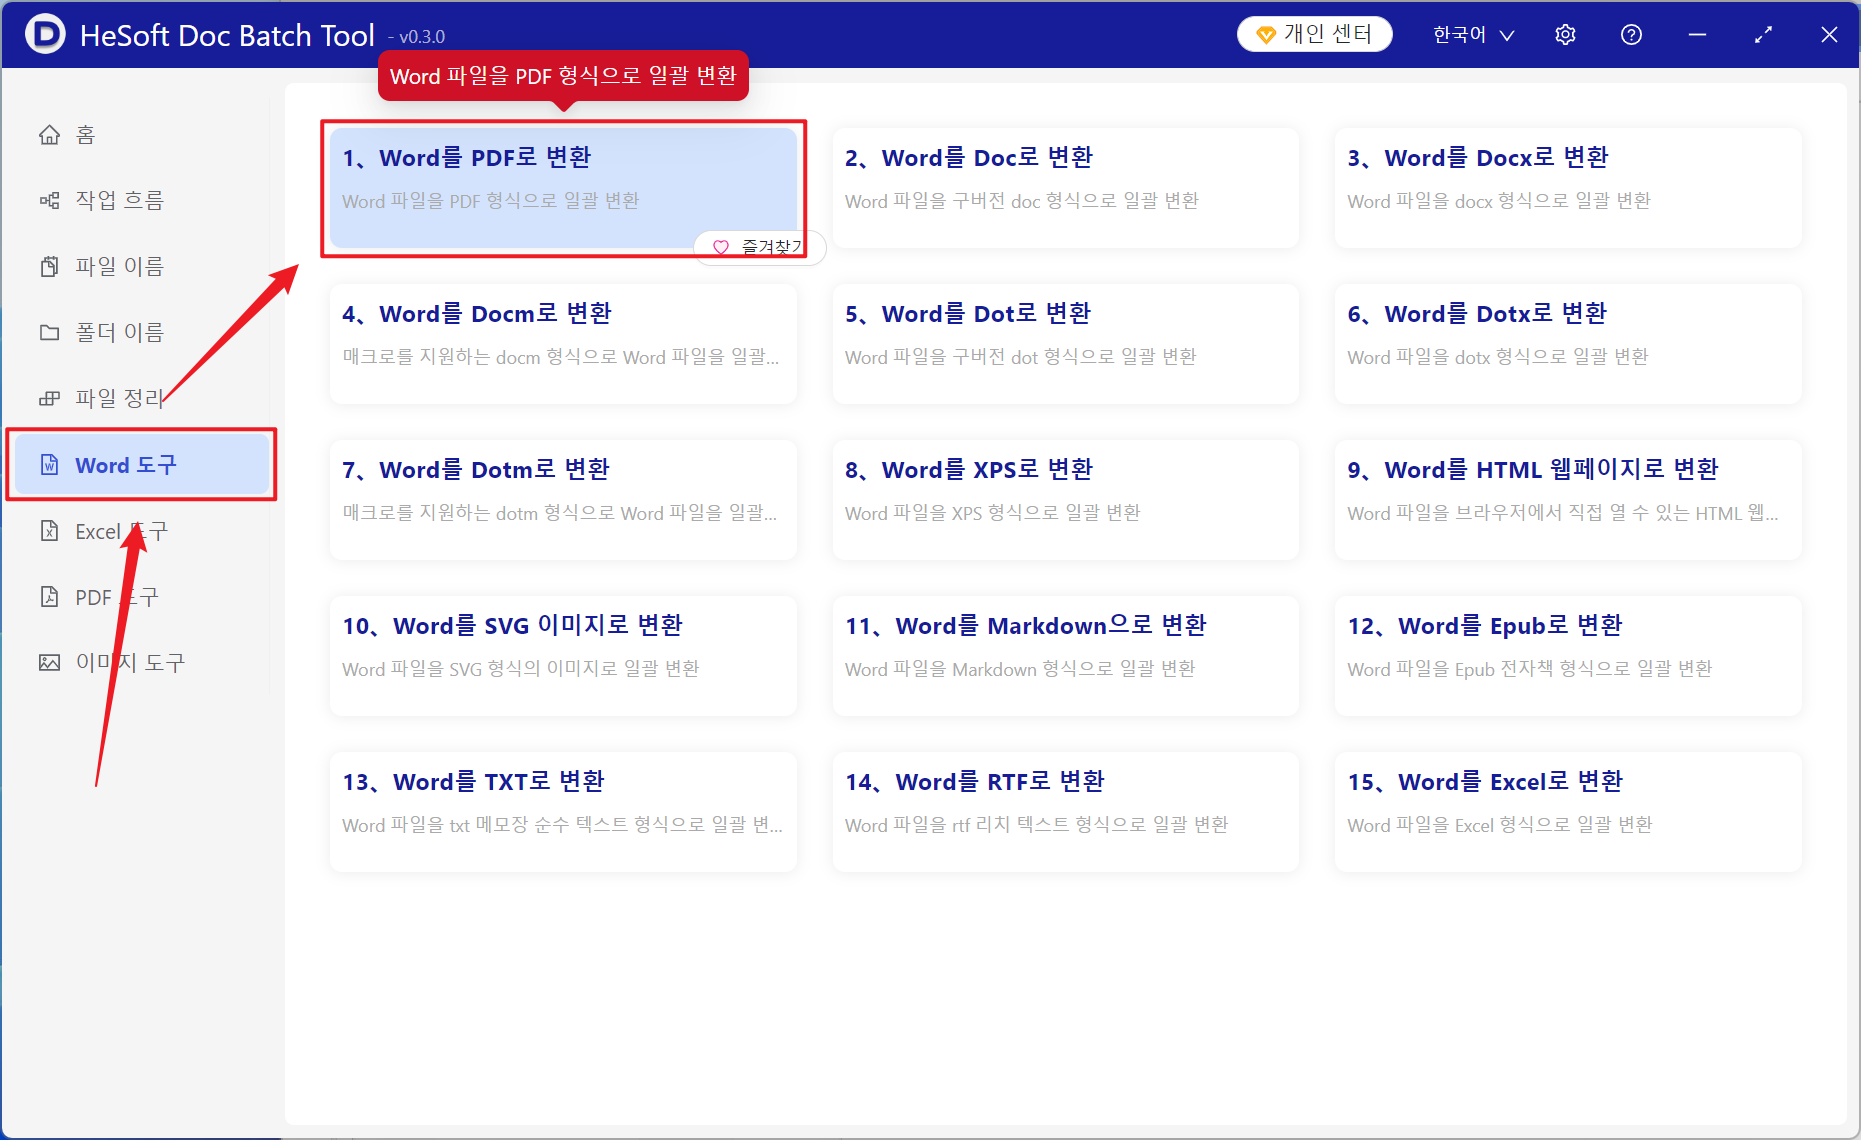This screenshot has height=1140, width=1861.
Task: Click the home icon in sidebar
Action: tap(49, 134)
